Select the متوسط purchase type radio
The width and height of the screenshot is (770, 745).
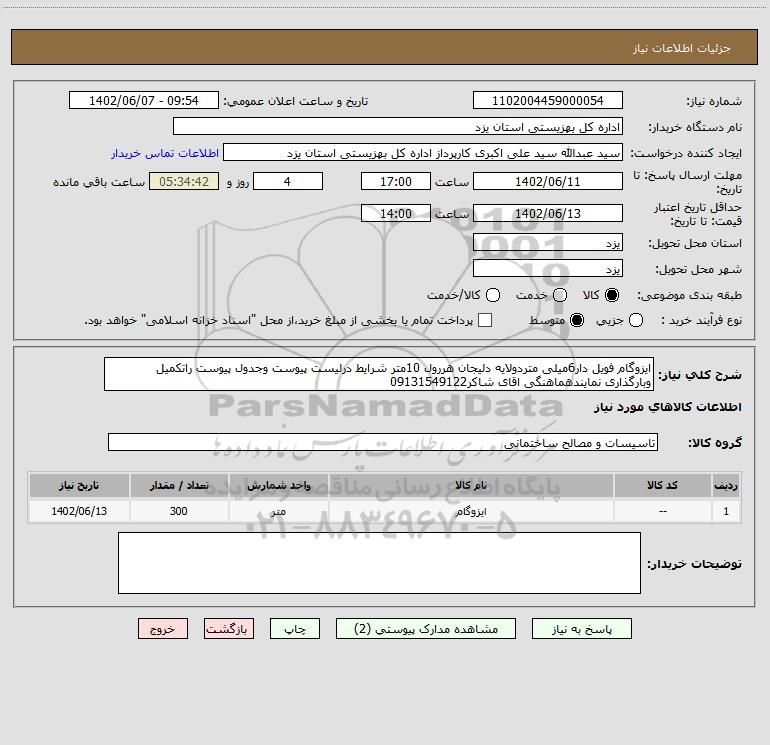[577, 320]
